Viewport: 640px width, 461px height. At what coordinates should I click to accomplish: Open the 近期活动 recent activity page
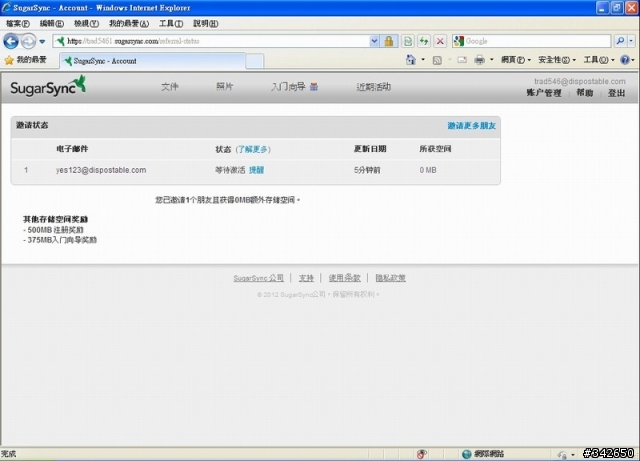373,87
